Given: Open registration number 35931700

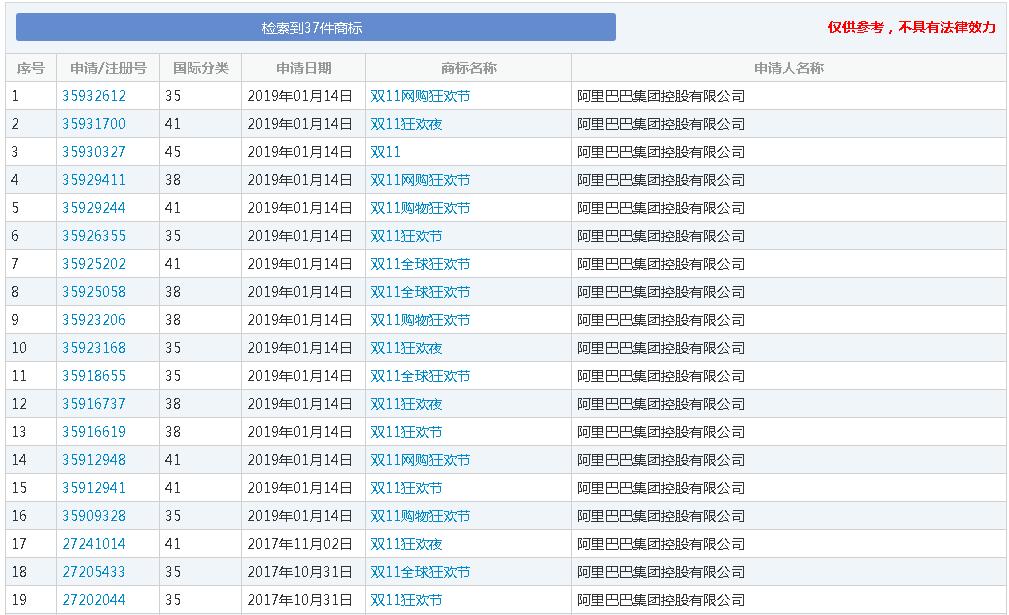Looking at the screenshot, I should point(94,124).
